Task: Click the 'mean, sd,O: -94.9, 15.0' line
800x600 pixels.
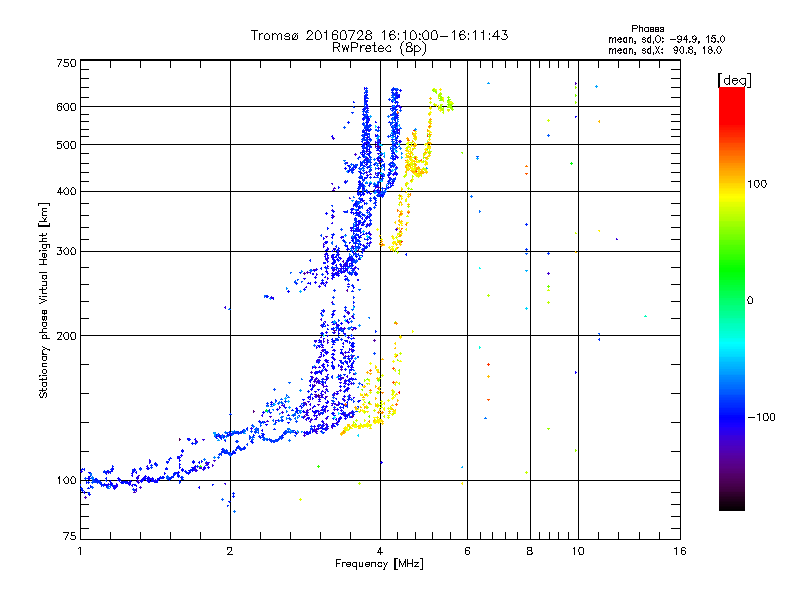Action: pos(666,39)
